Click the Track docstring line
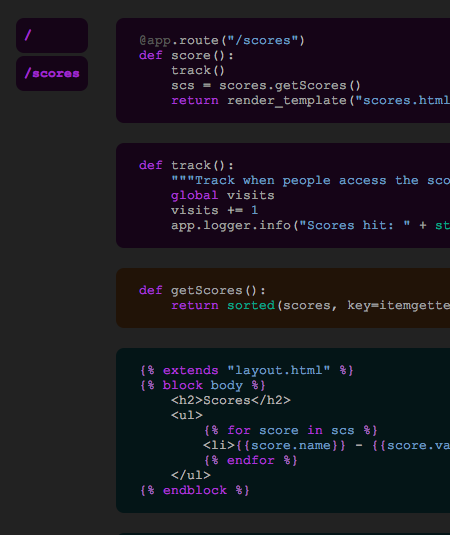This screenshot has width=450, height=535. pos(310,180)
